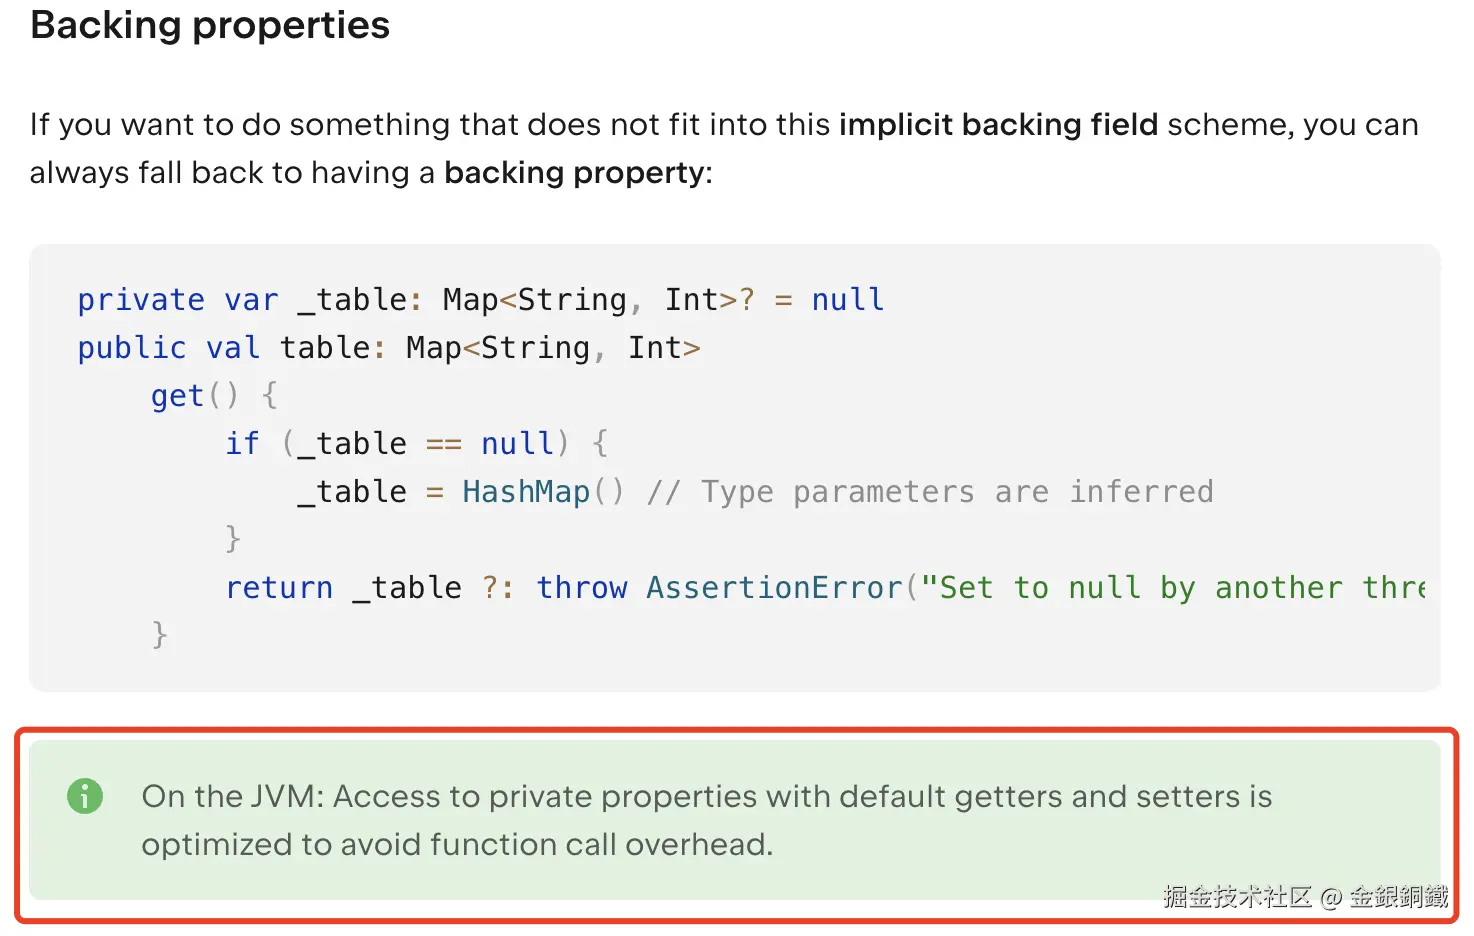The image size is (1474, 936).
Task: Click "AssertionError" in the code block
Action: point(774,588)
